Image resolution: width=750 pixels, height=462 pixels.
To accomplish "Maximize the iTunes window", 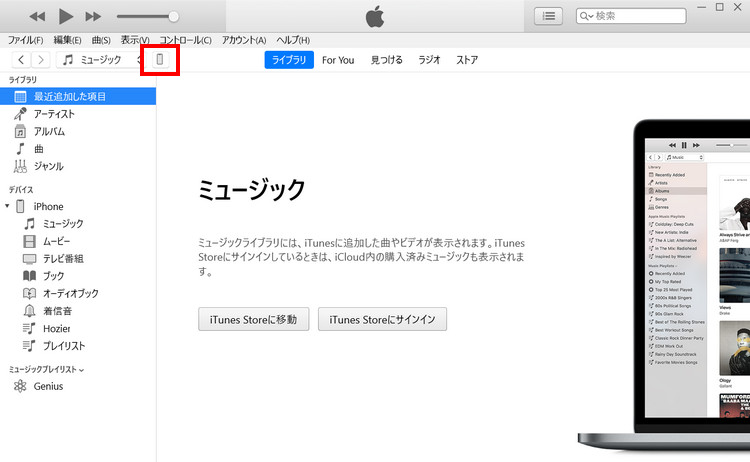I will pyautogui.click(x=719, y=7).
